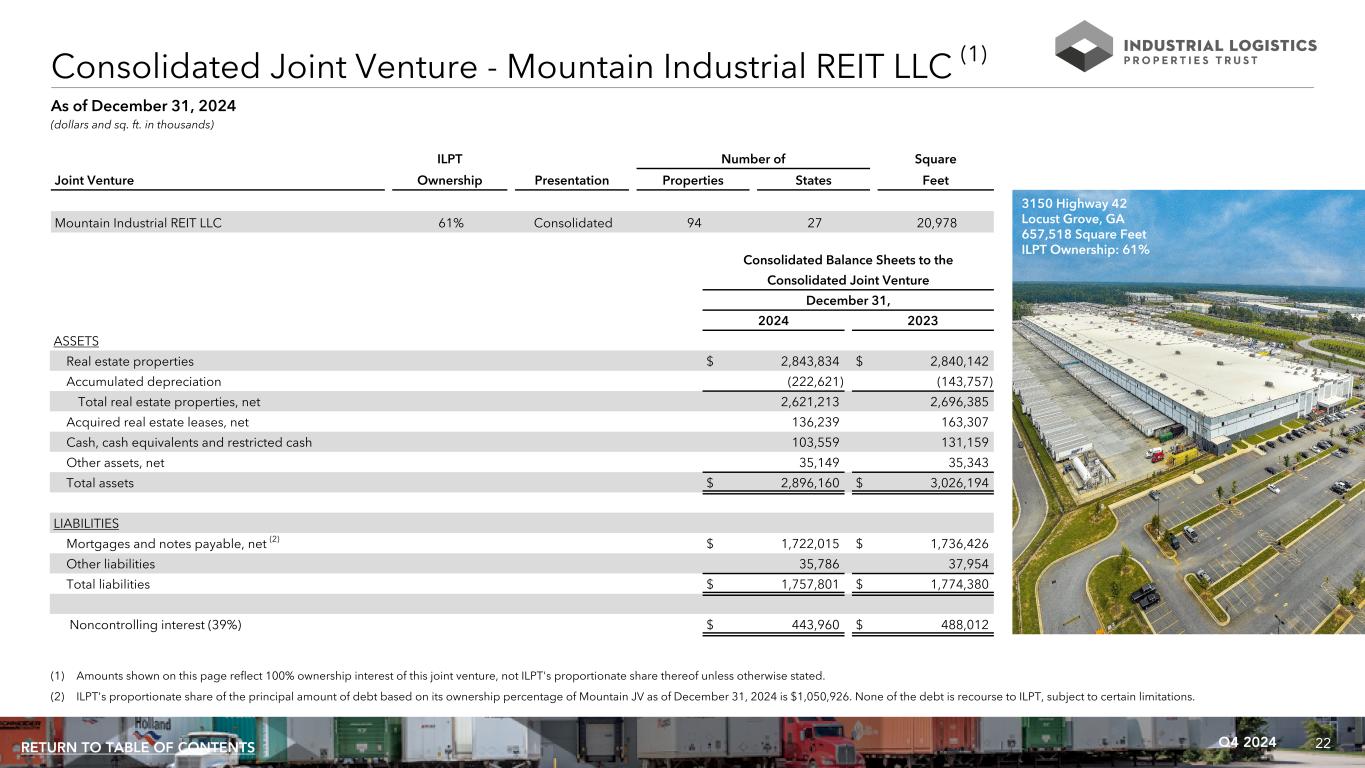
Task: Click the Q4 2024 footer label
Action: (x=1248, y=742)
